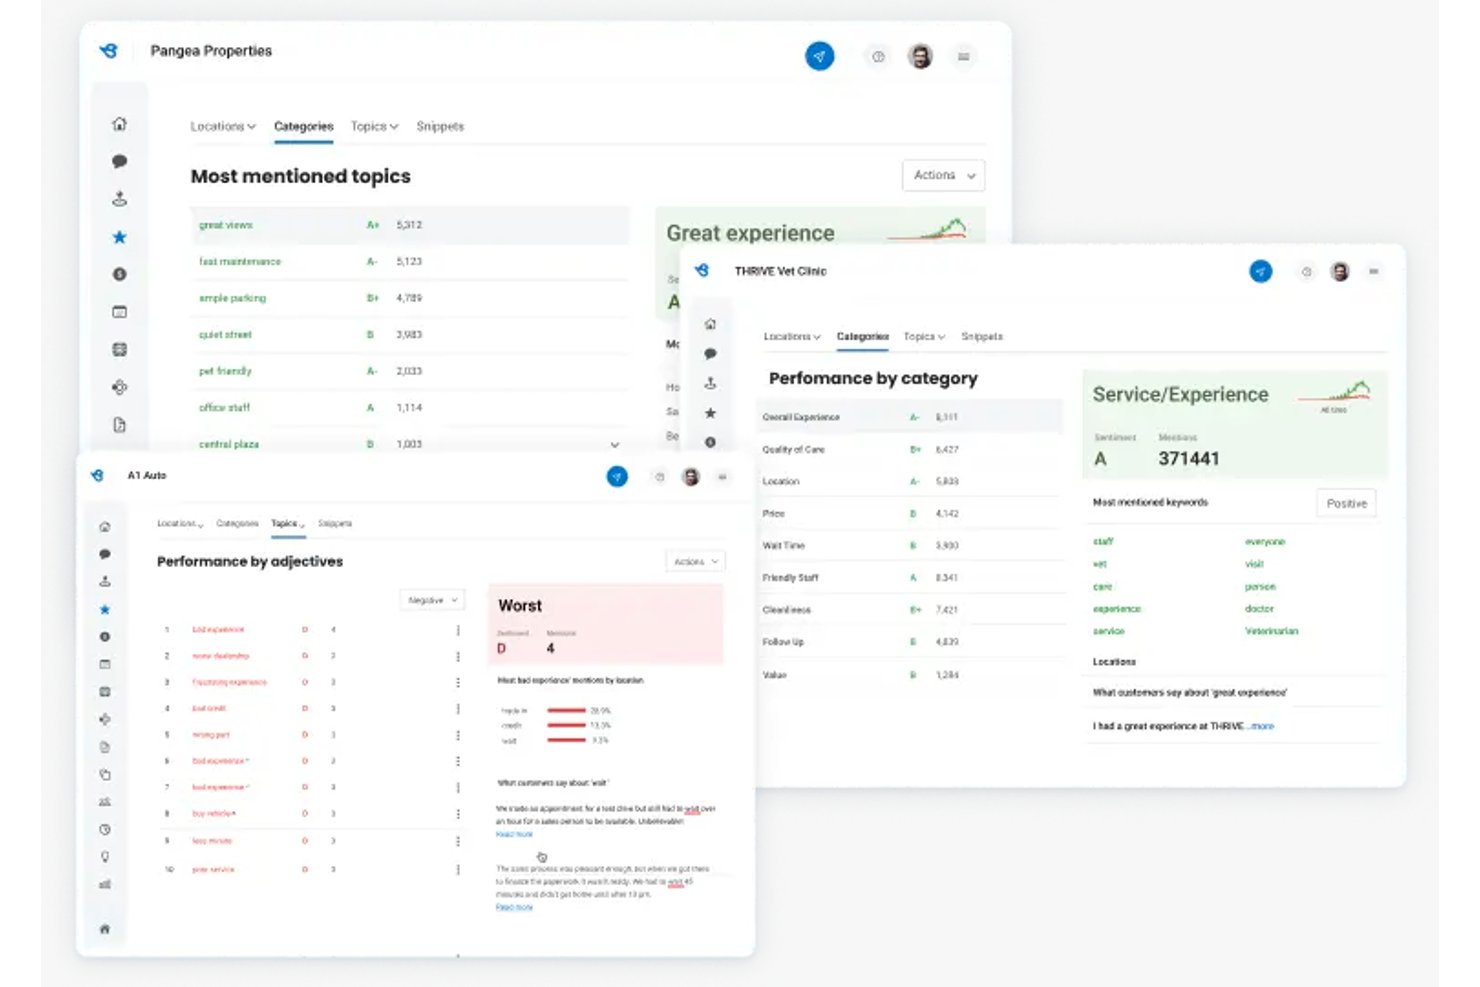Viewport: 1480px width, 987px height.
Task: Open Actions dropdown in A1 Auto window
Action: (x=695, y=562)
